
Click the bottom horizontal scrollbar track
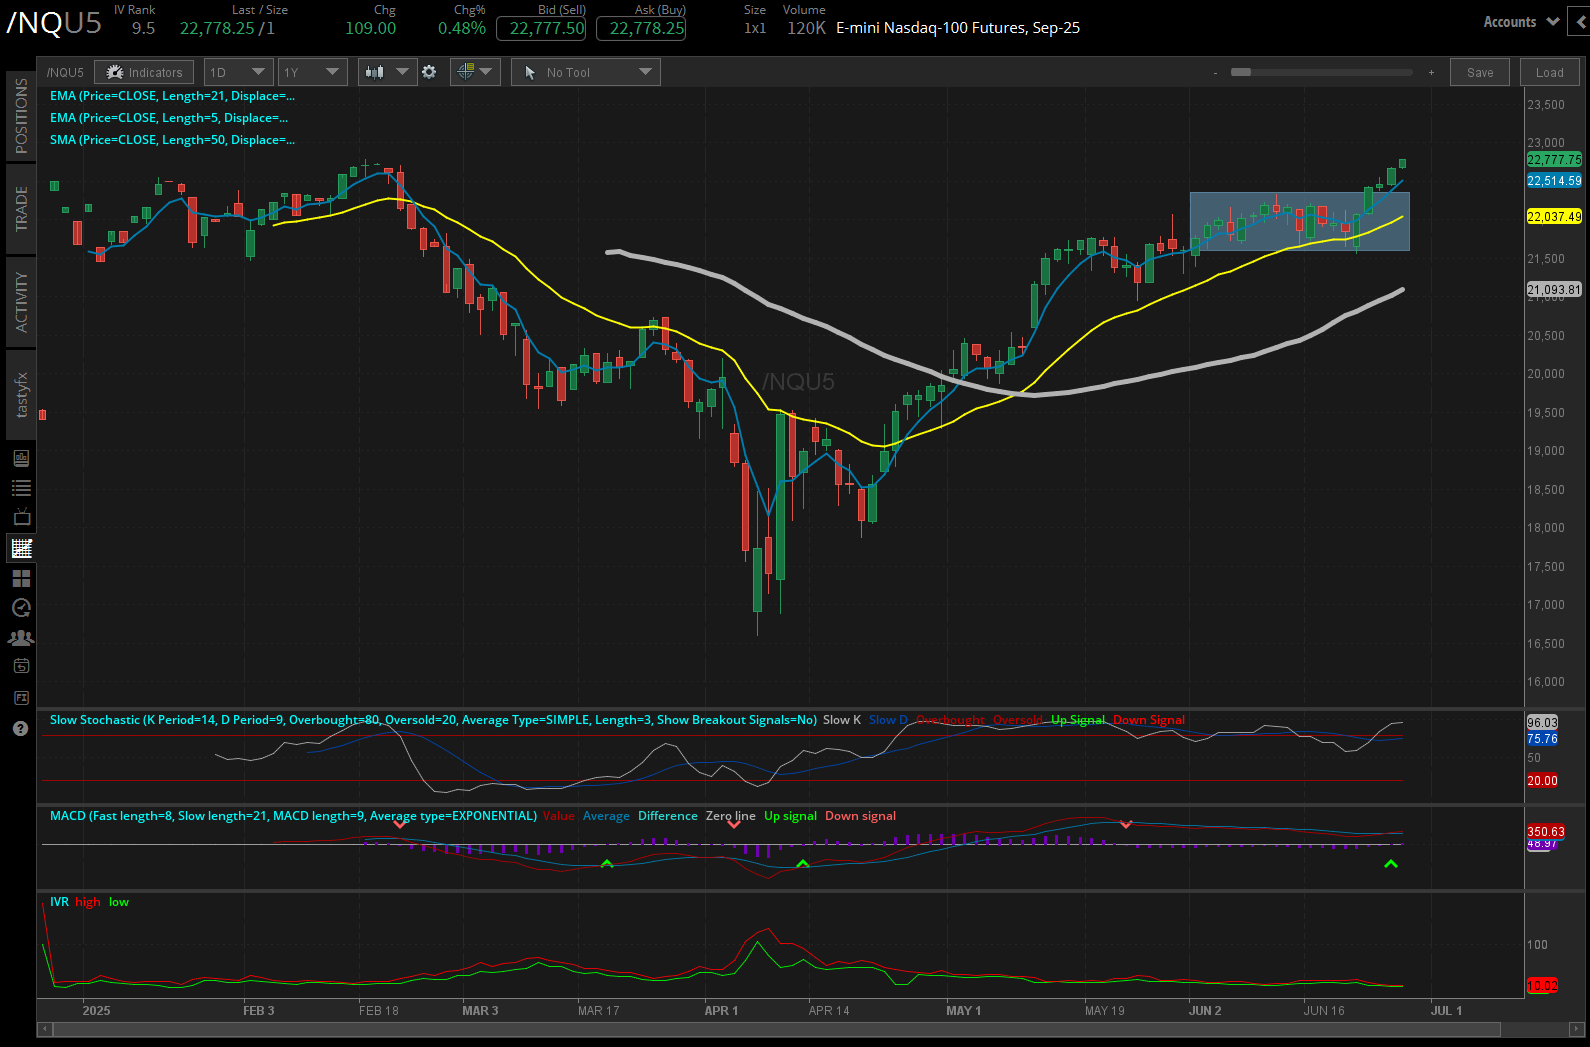(x=775, y=1029)
